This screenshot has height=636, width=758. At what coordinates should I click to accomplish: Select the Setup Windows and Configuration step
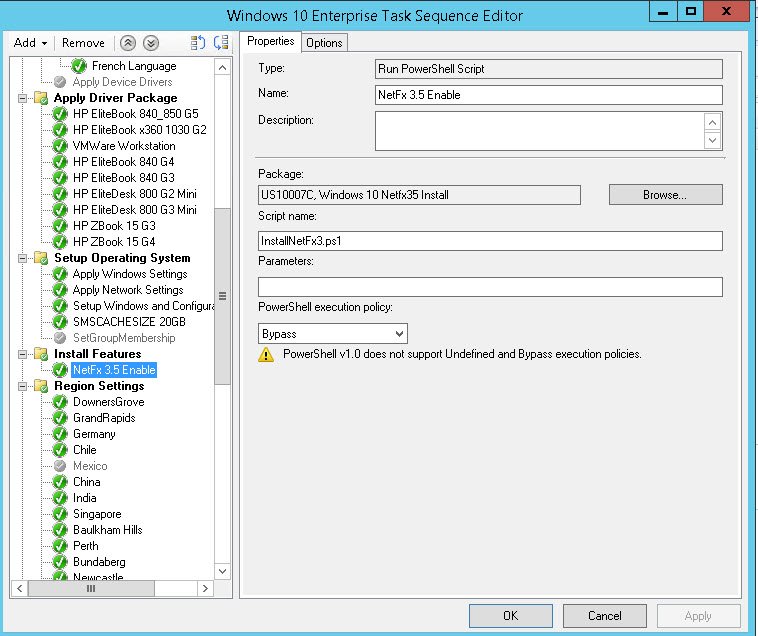144,306
